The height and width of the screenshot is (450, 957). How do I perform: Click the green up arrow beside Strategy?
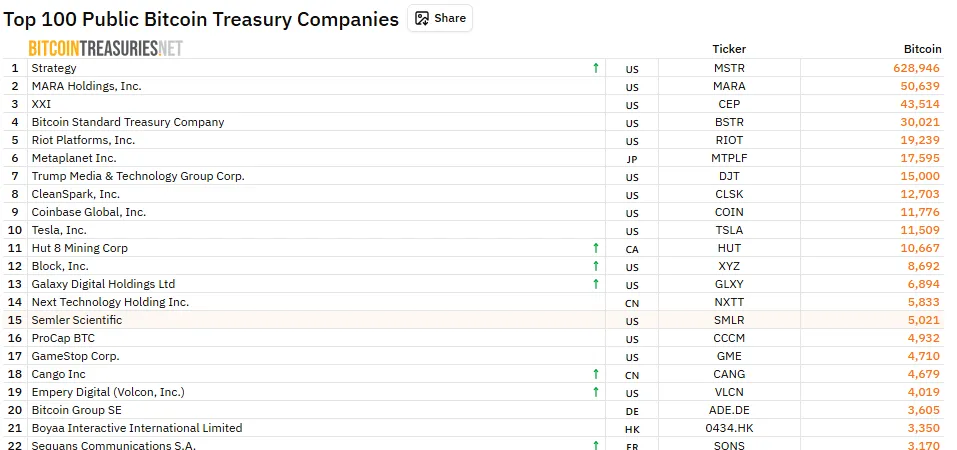click(x=596, y=68)
